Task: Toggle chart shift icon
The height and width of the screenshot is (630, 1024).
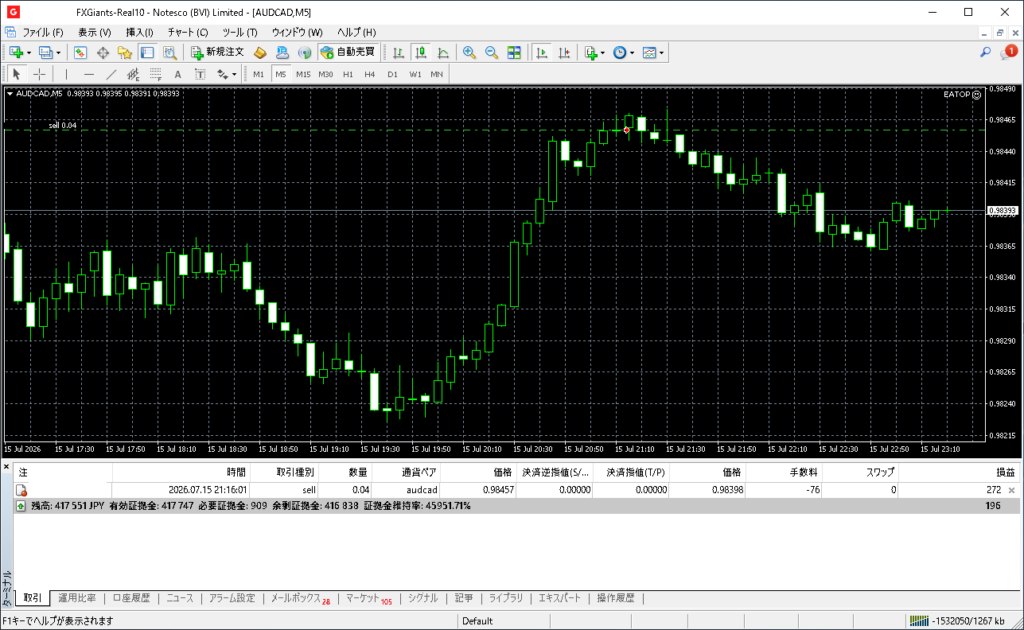Action: [564, 53]
